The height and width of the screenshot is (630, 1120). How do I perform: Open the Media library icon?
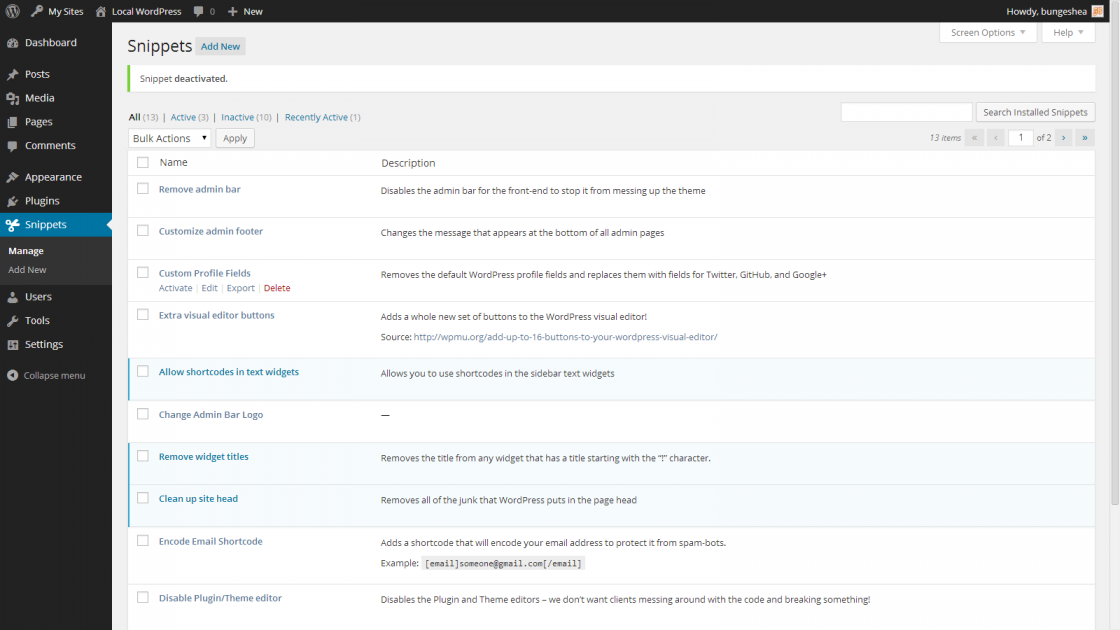[14, 98]
